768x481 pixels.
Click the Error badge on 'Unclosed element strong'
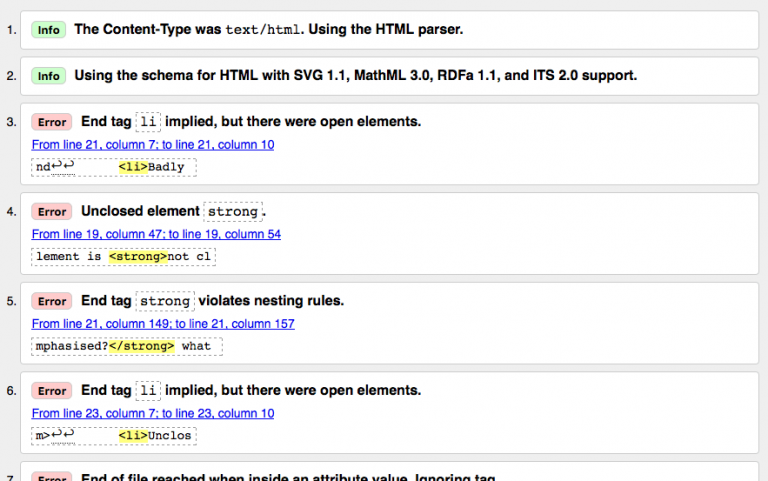(52, 212)
